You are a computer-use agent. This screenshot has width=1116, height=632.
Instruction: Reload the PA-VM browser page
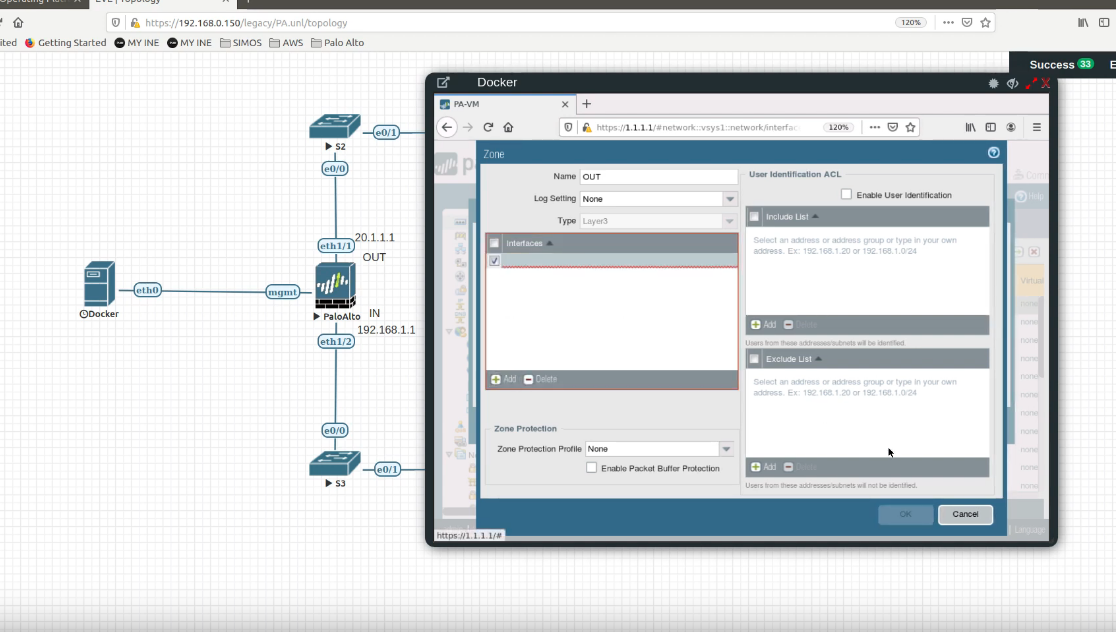coord(488,127)
